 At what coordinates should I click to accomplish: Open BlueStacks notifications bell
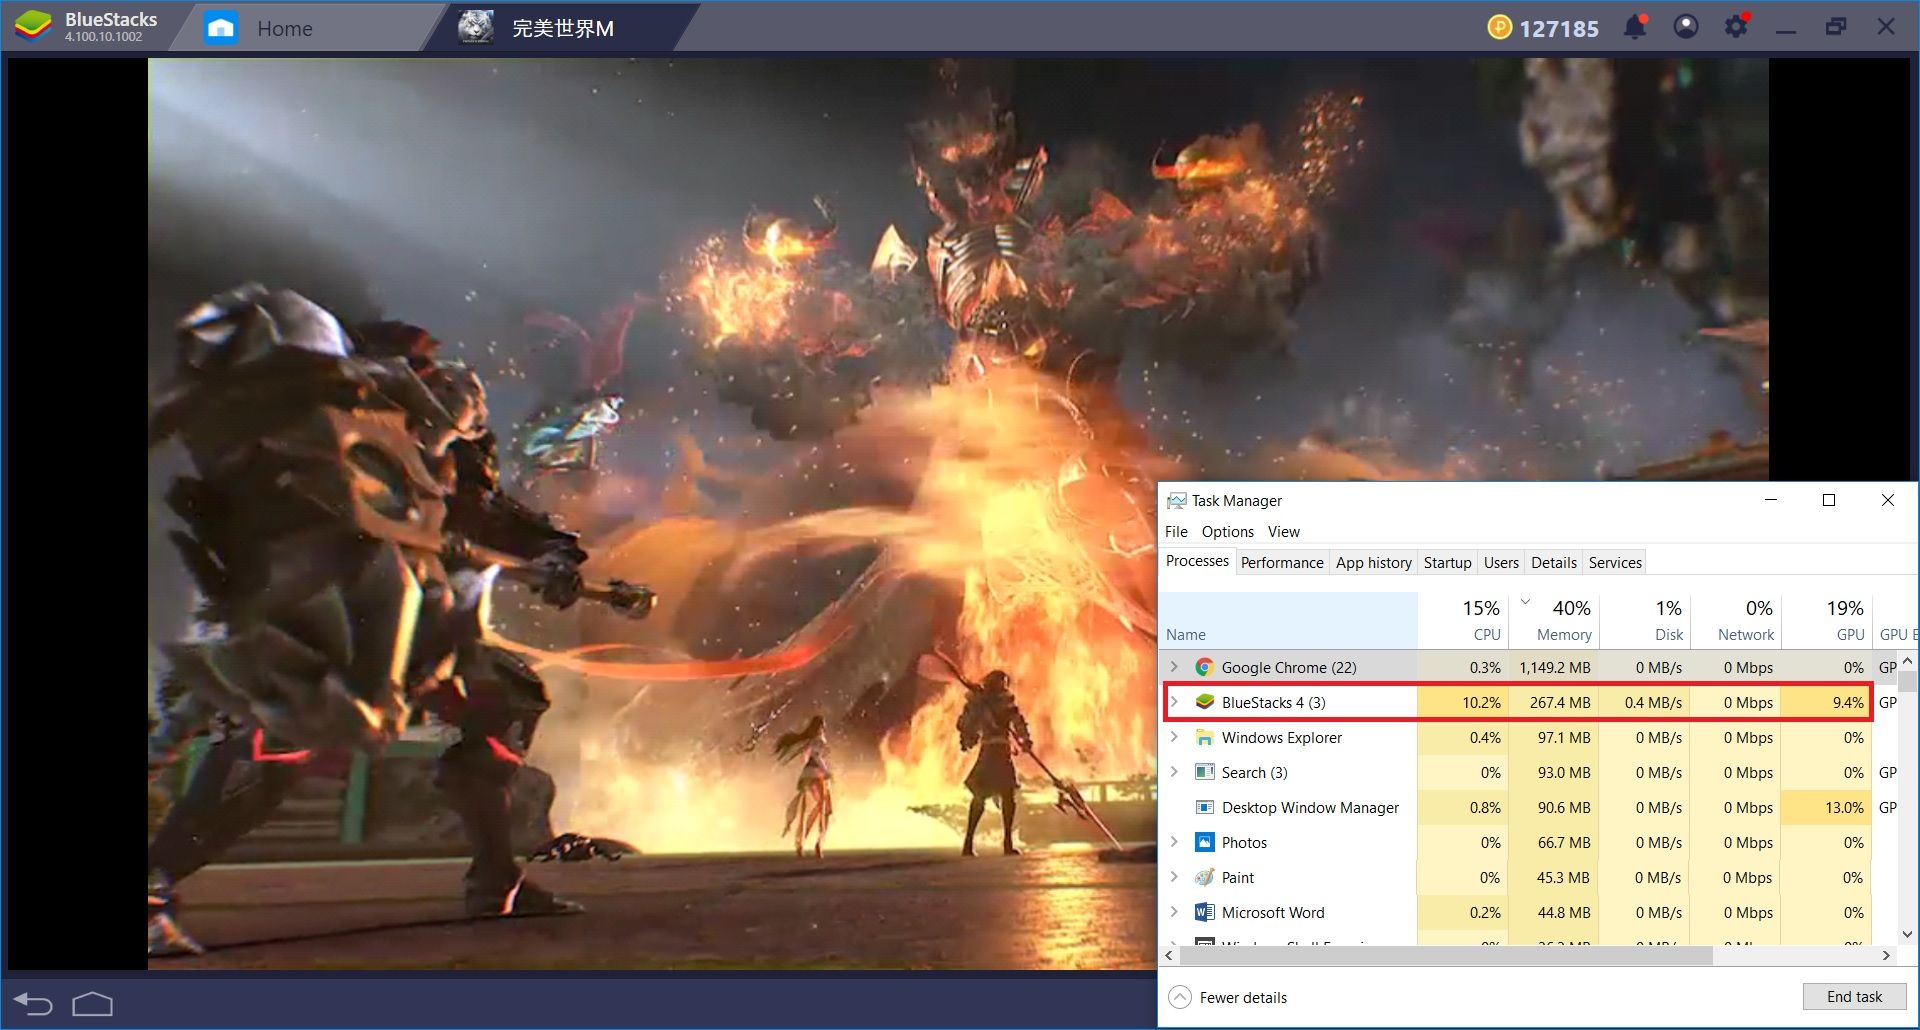[1635, 27]
